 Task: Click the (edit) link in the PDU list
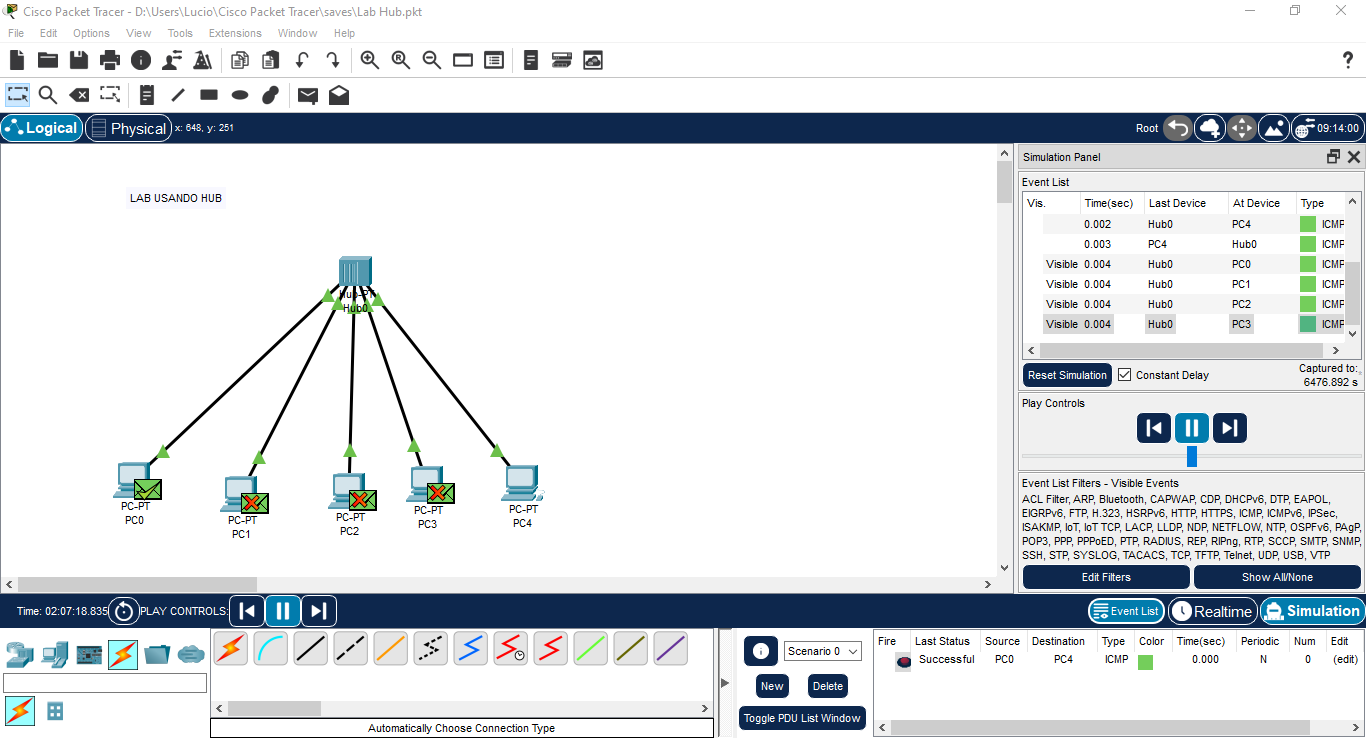point(1345,660)
